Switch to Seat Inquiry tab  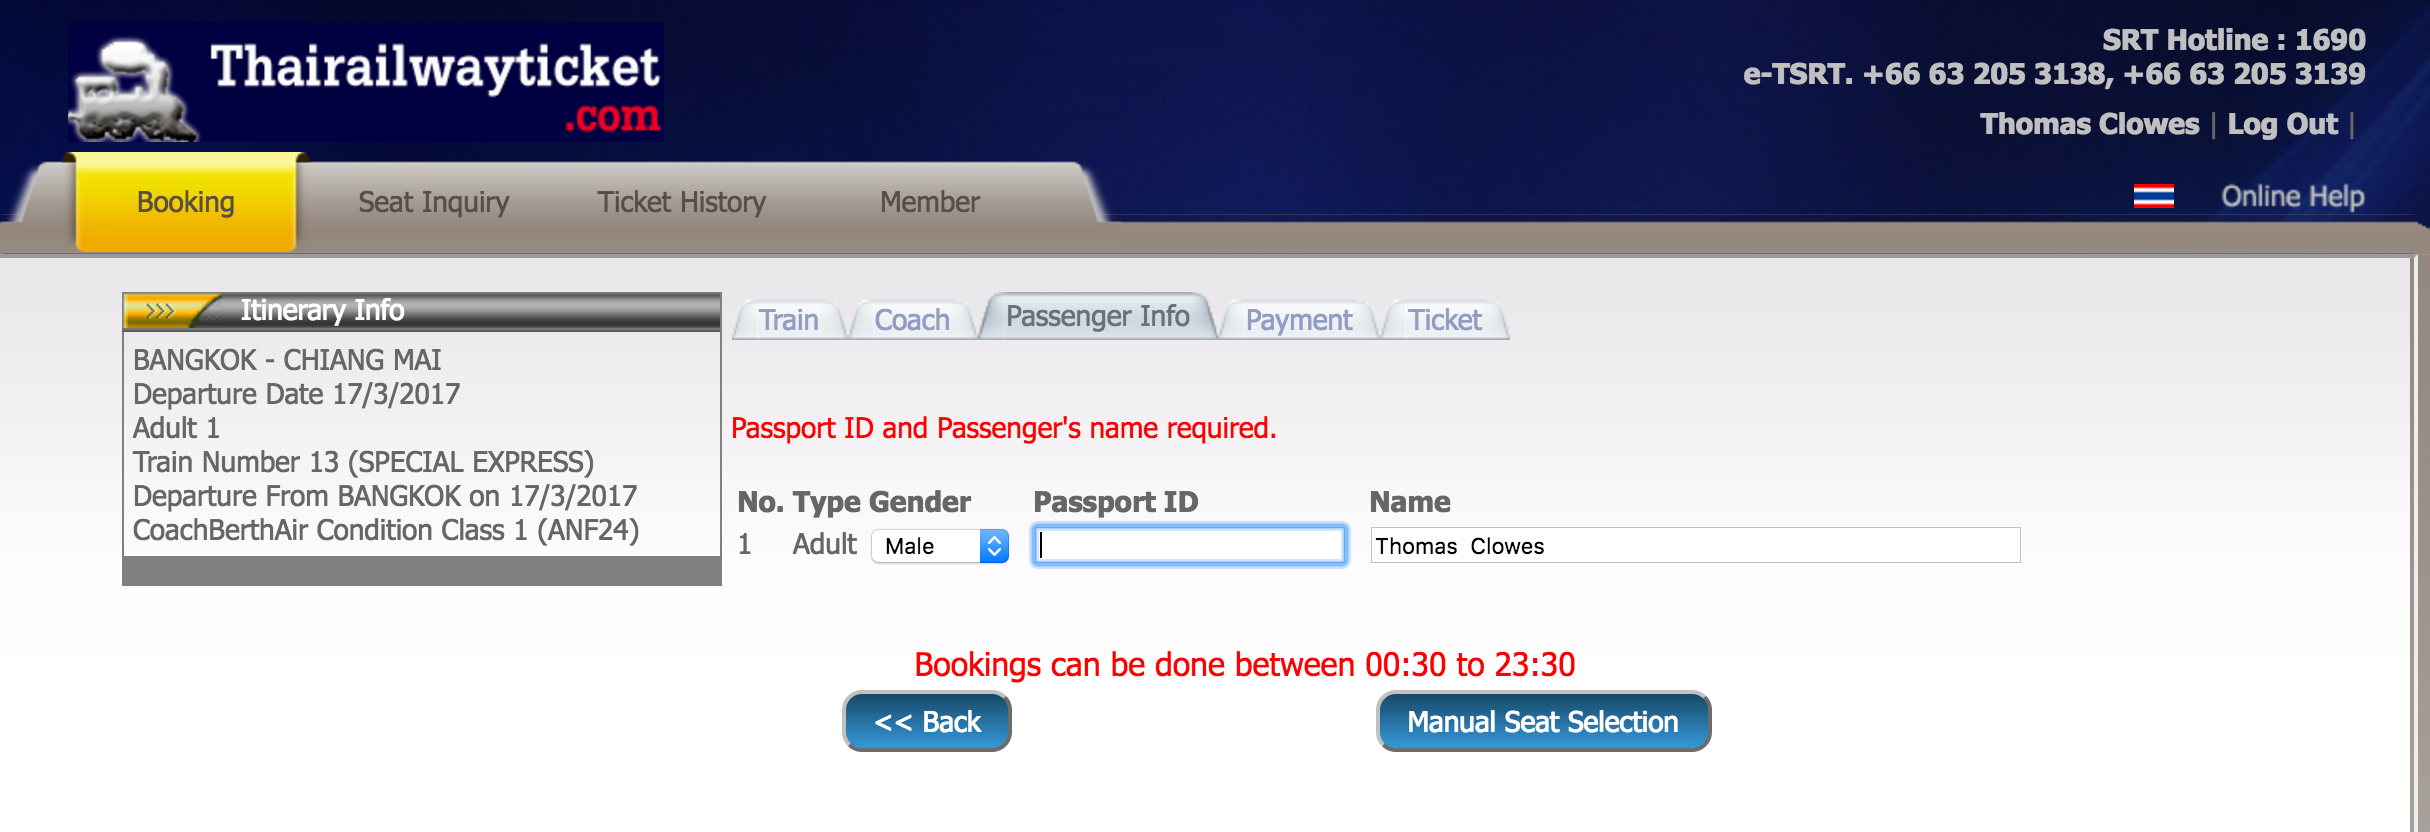click(x=434, y=202)
